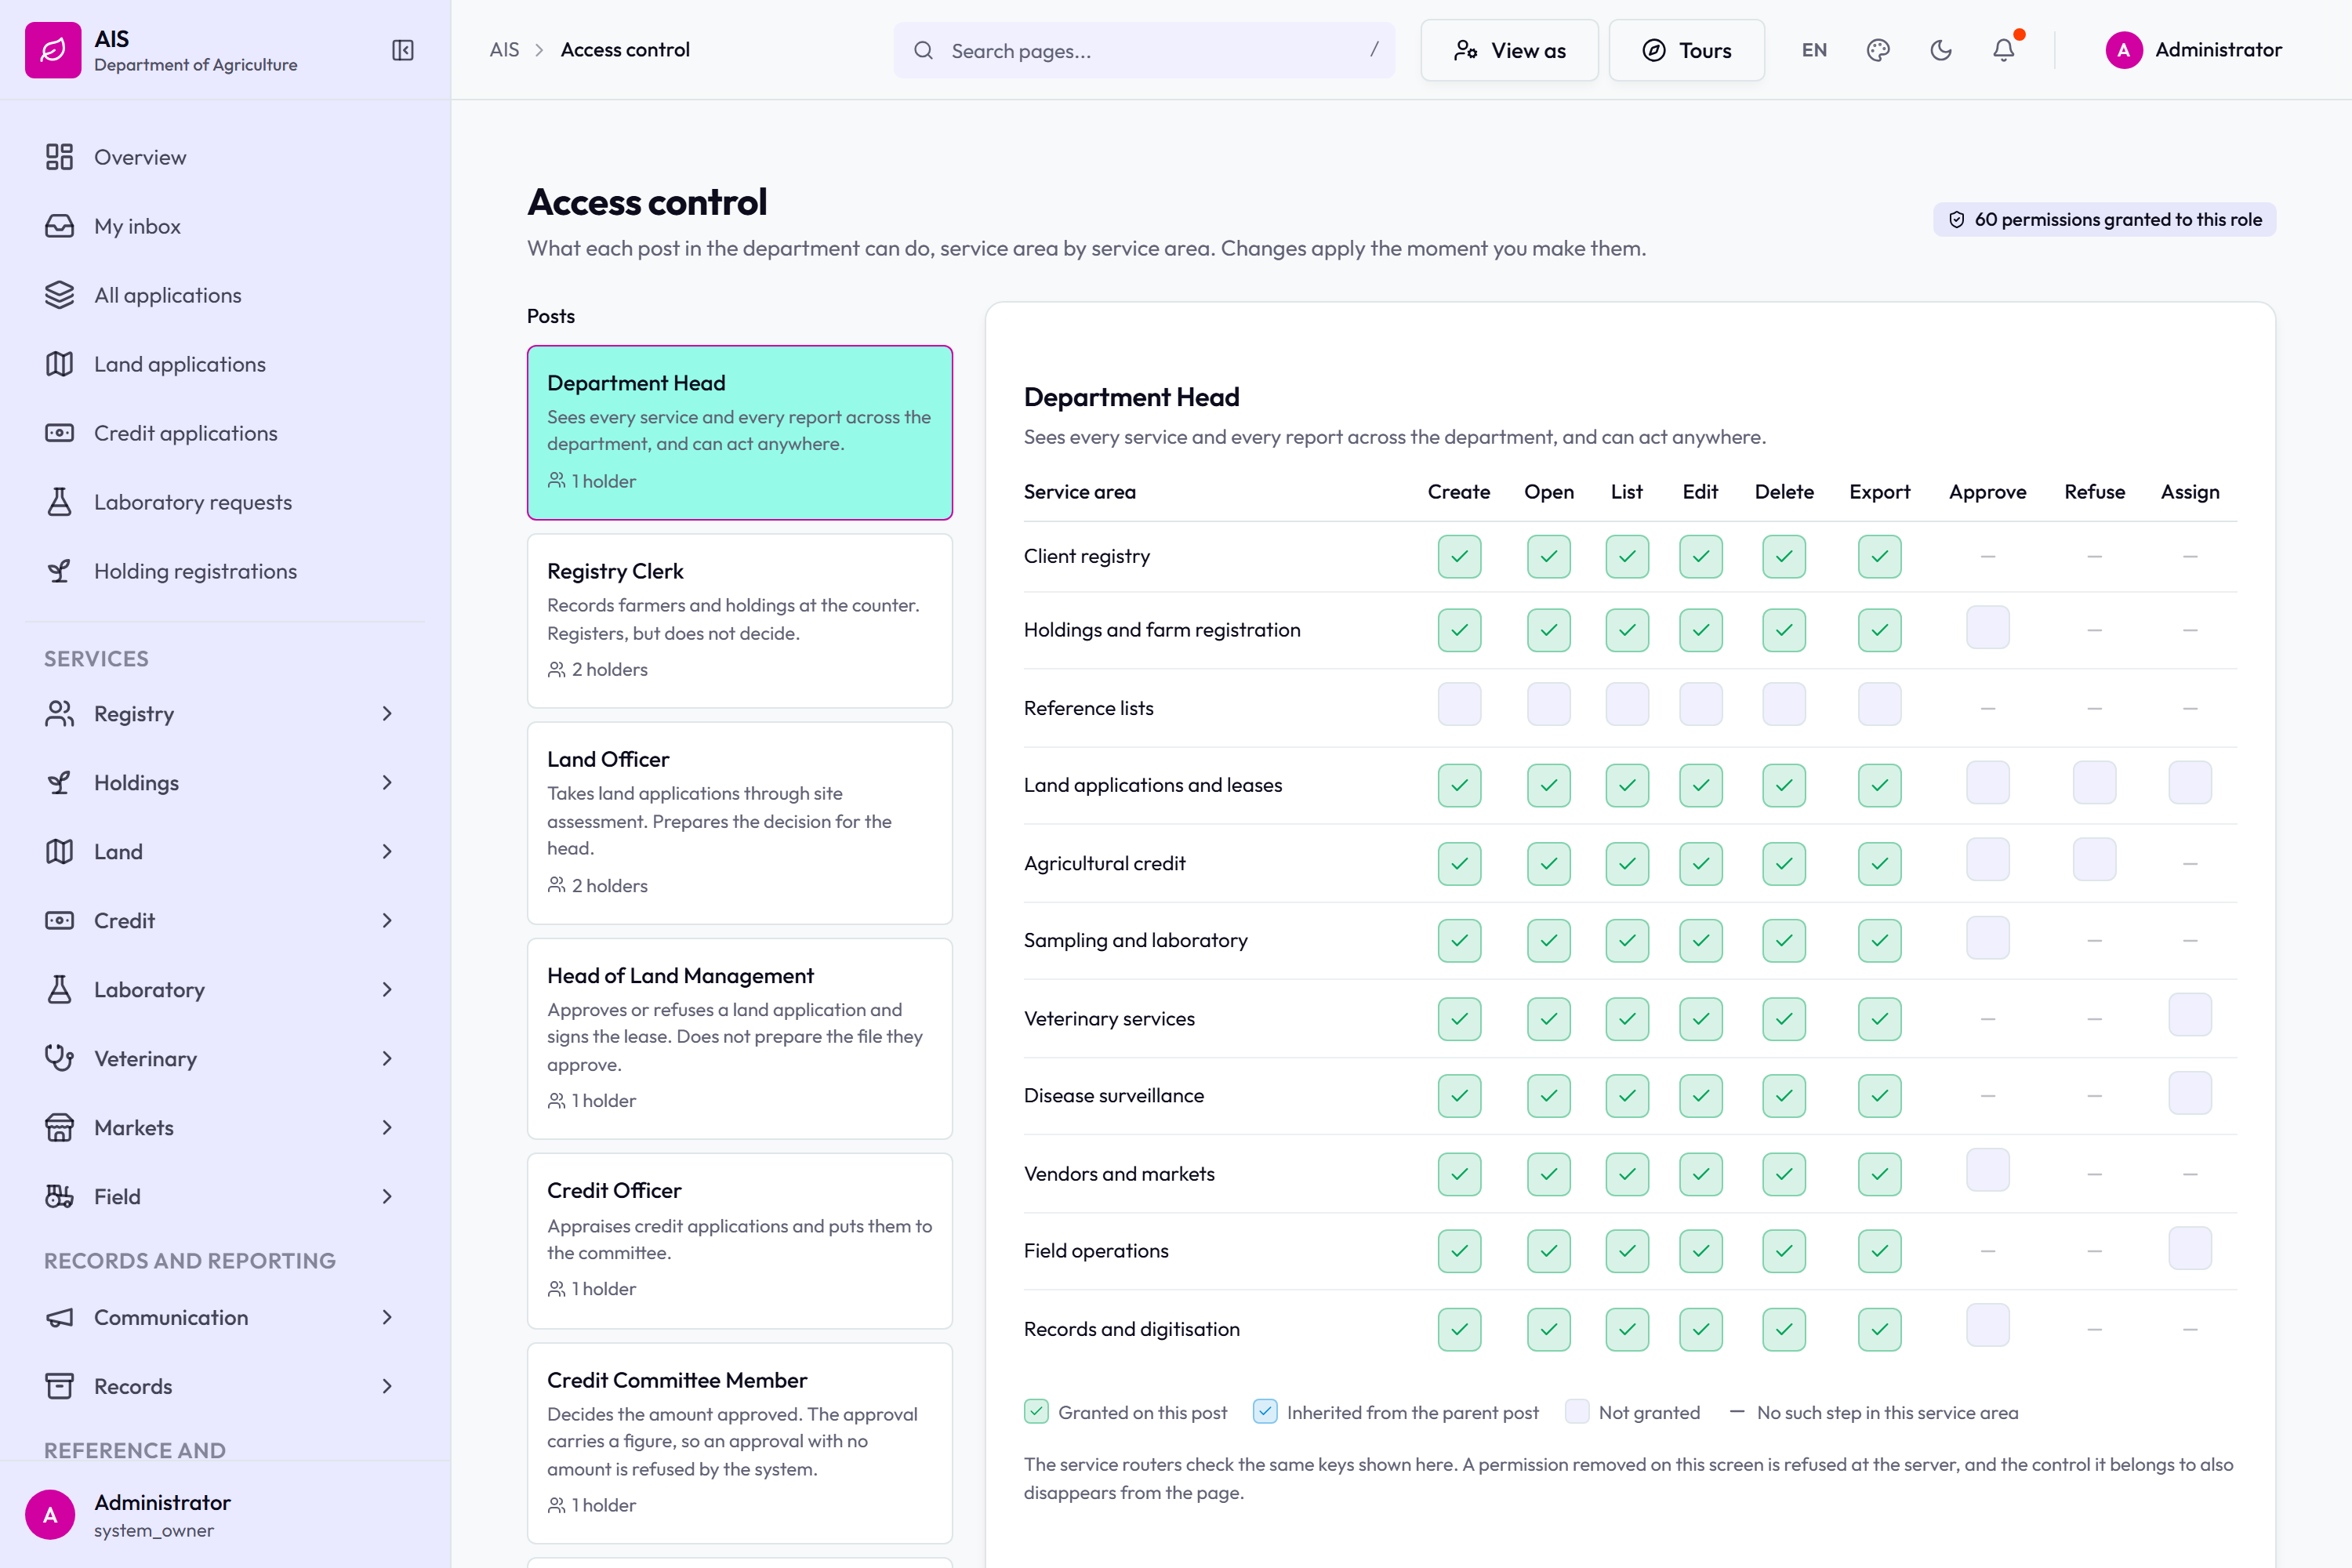Expand the Land services section
The height and width of the screenshot is (1568, 2352).
[x=225, y=852]
